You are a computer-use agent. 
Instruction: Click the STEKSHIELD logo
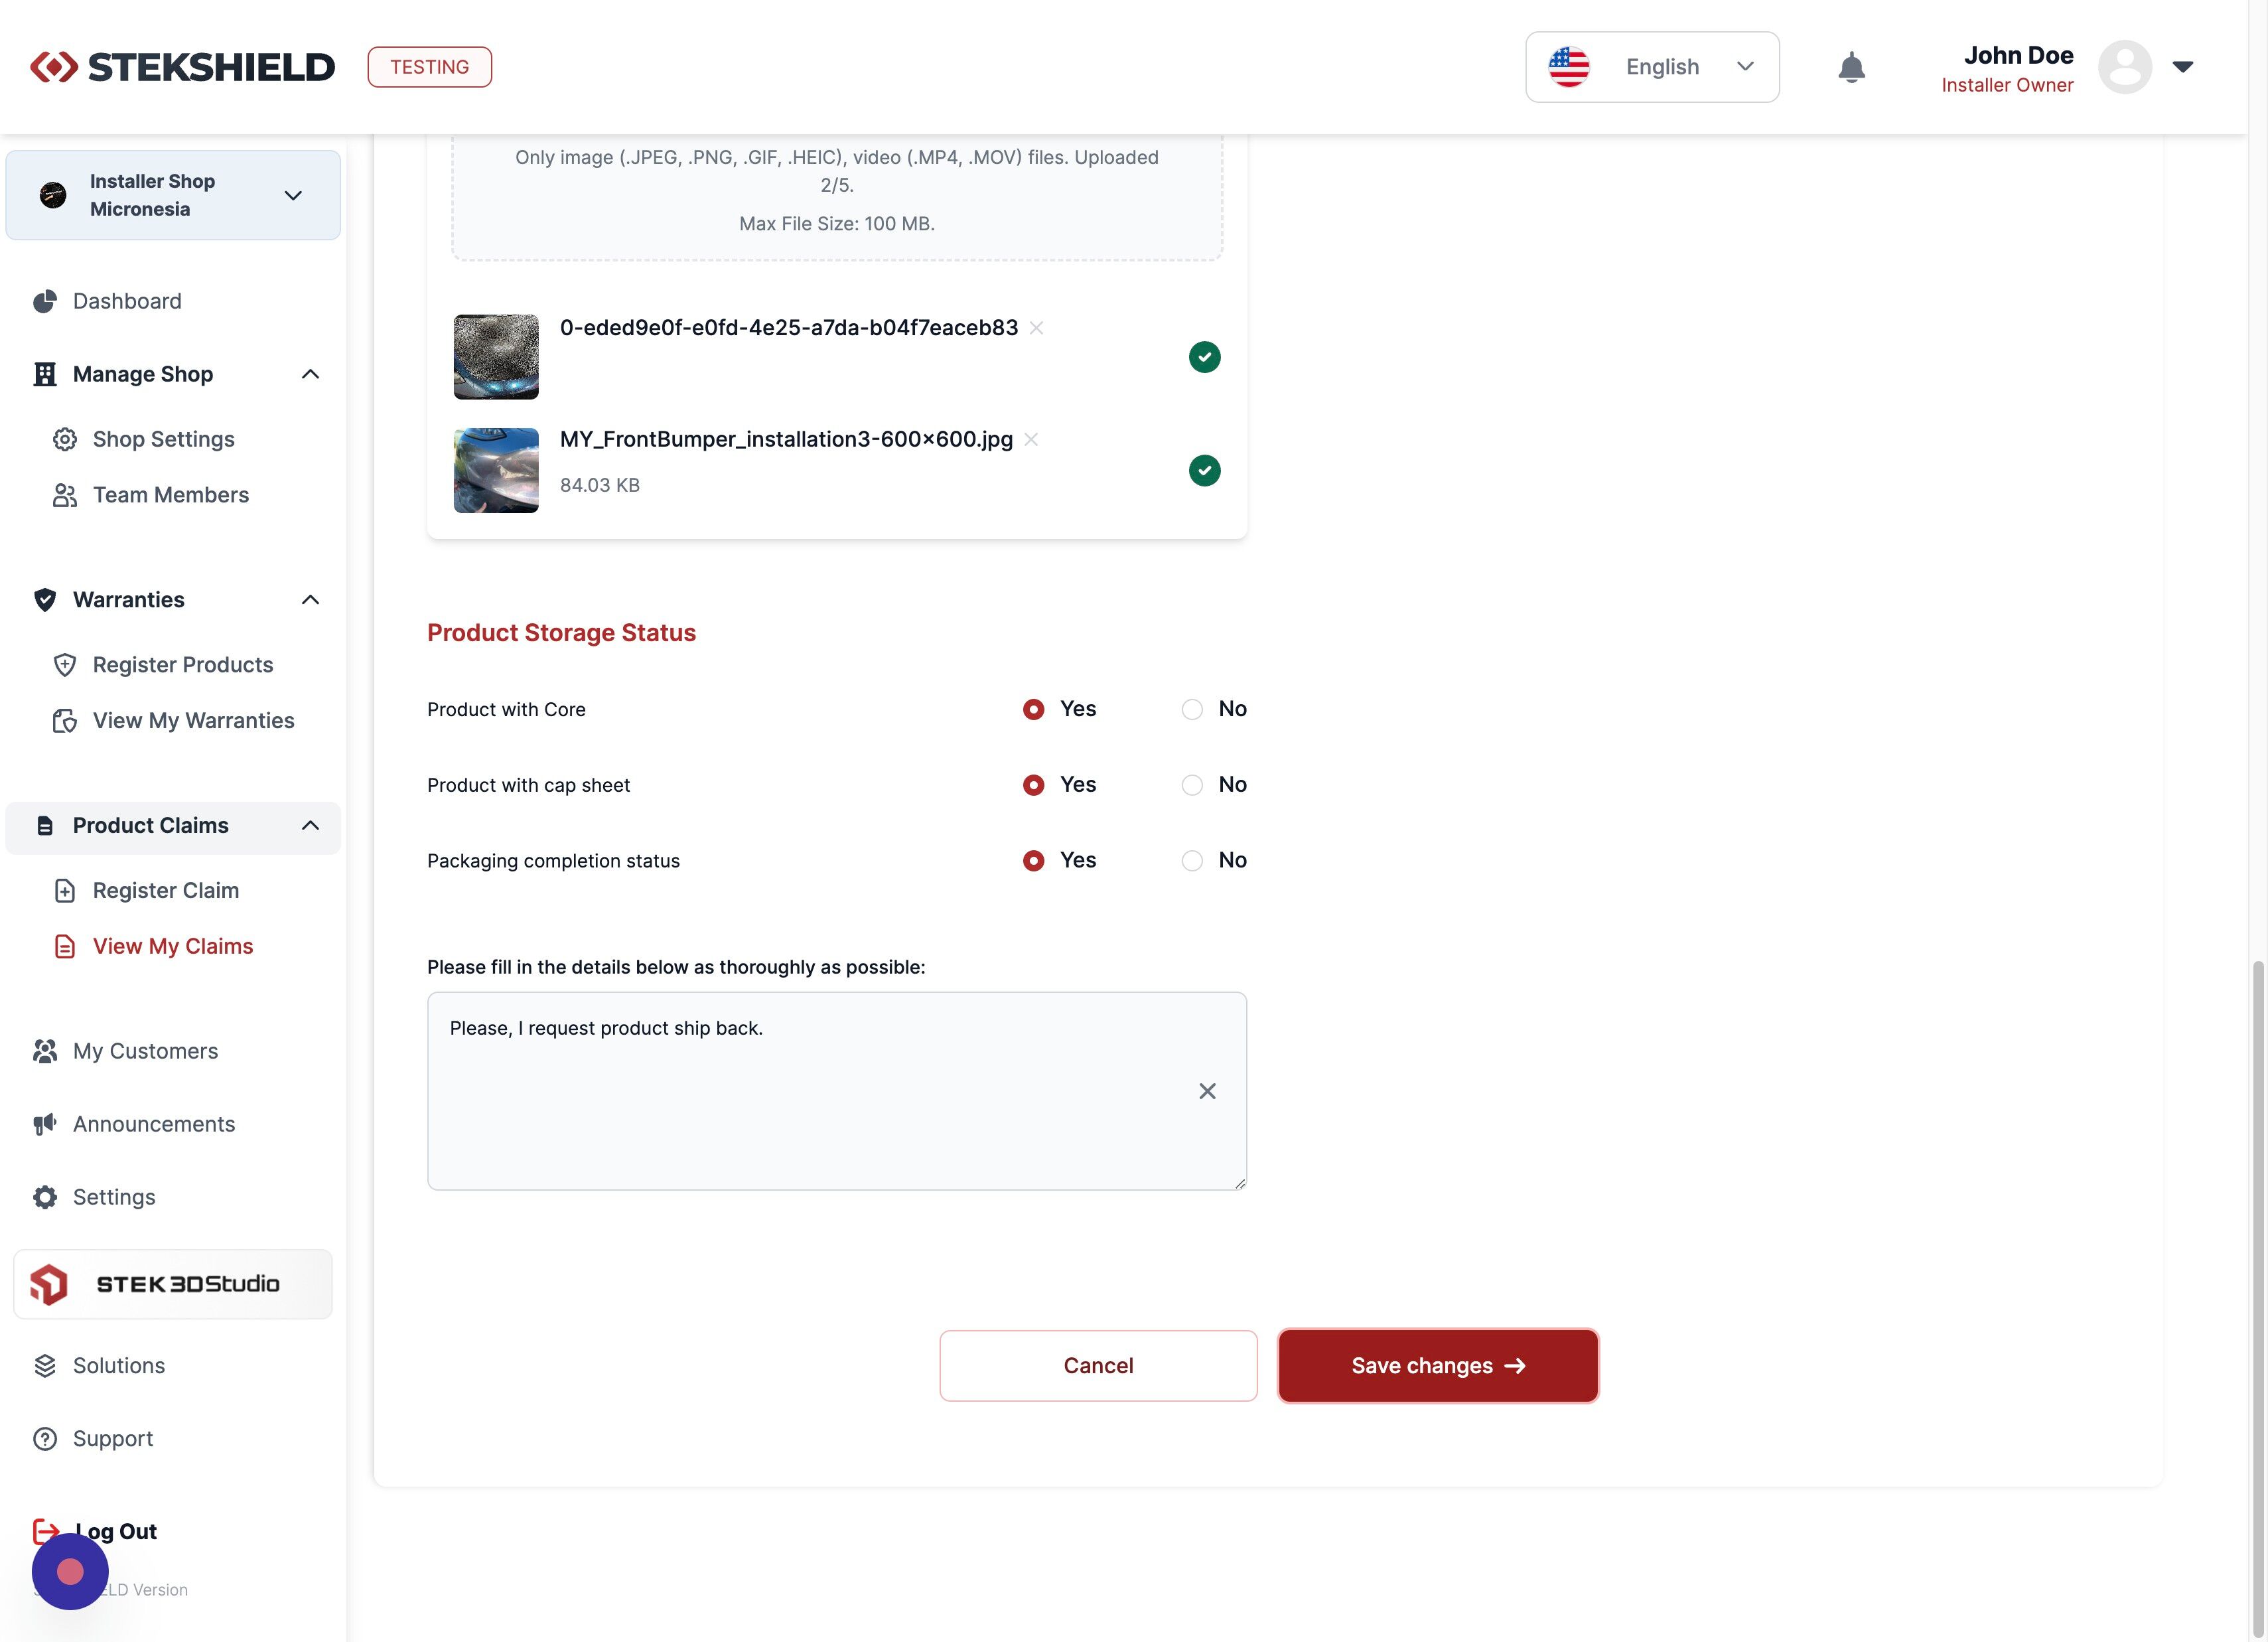pyautogui.click(x=182, y=67)
